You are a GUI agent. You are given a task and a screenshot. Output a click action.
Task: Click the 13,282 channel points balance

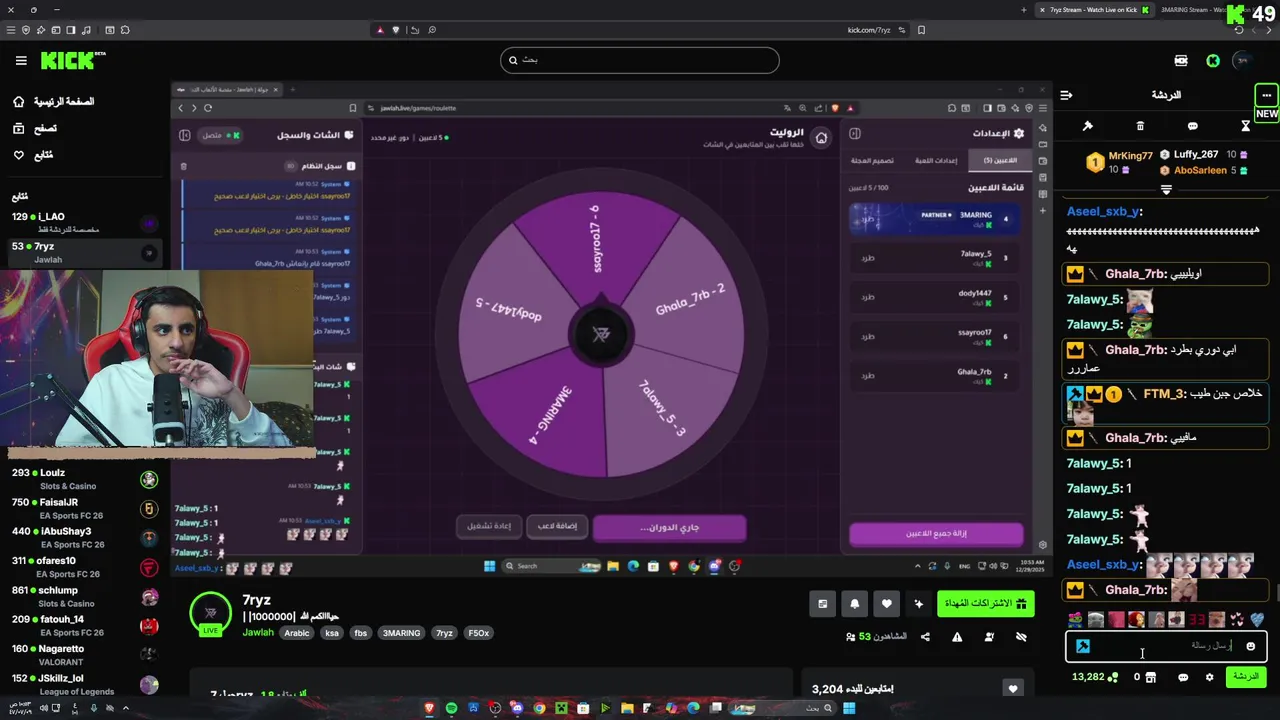point(1094,677)
